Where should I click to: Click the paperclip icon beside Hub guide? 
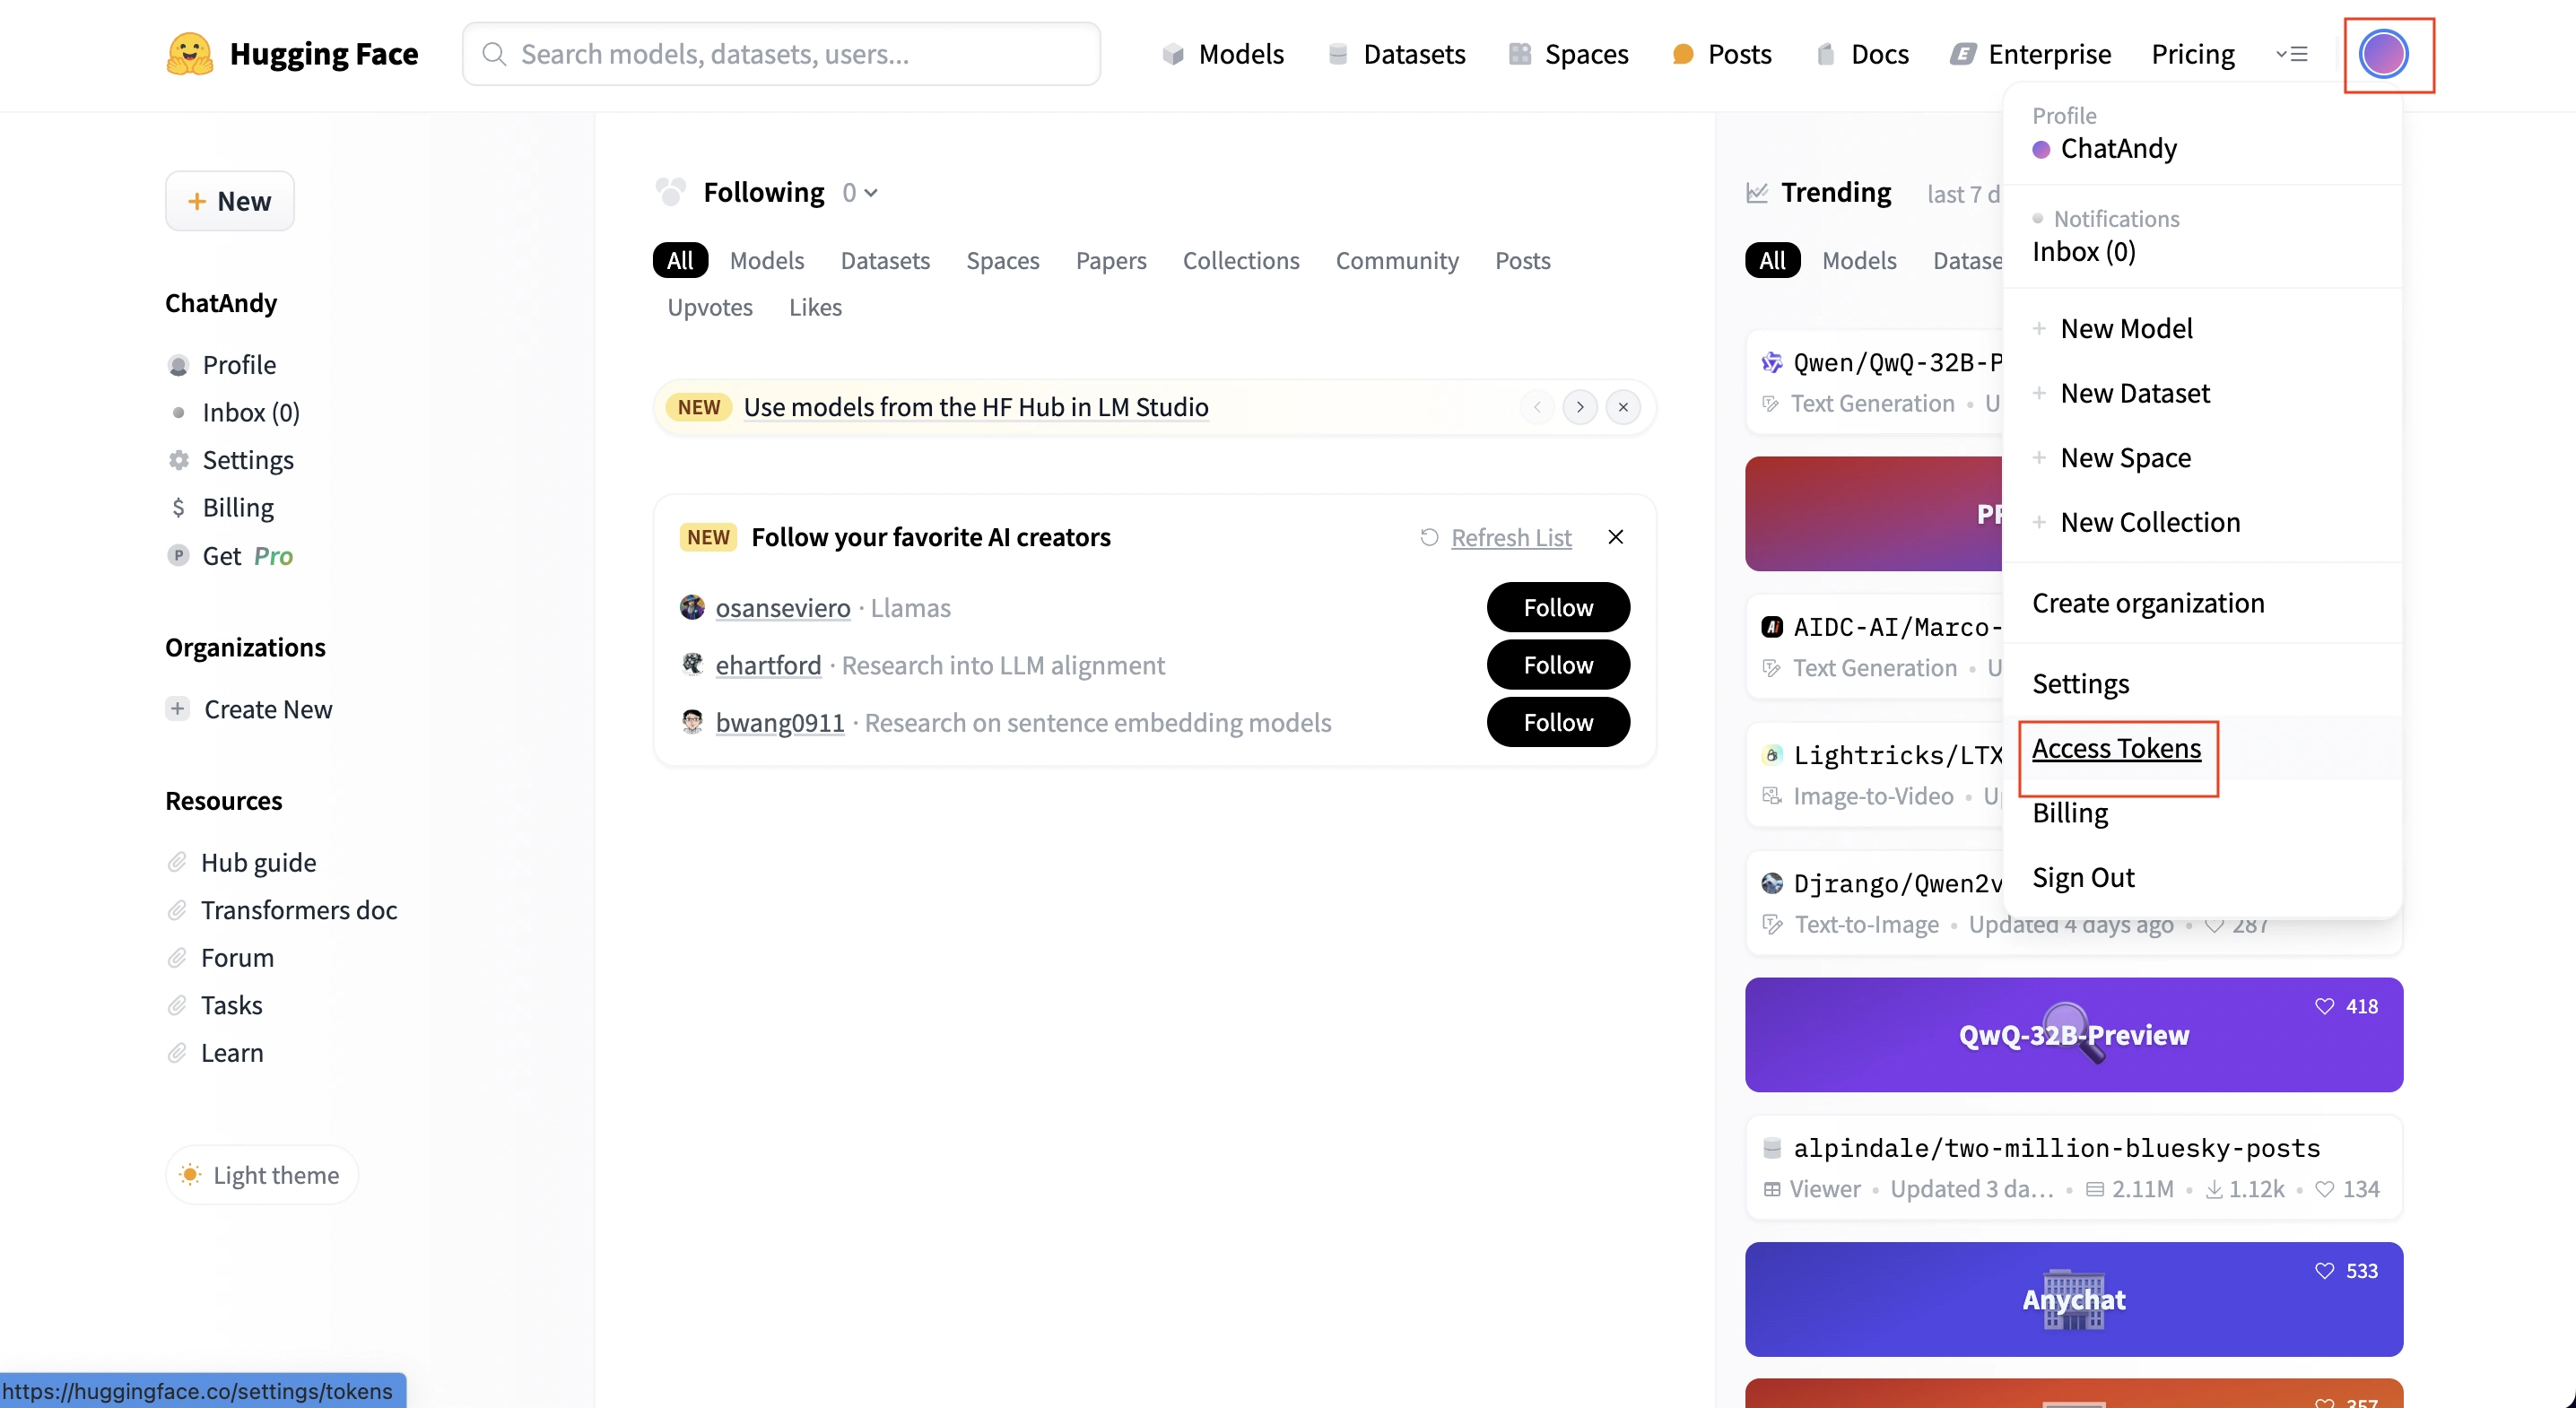[x=177, y=862]
